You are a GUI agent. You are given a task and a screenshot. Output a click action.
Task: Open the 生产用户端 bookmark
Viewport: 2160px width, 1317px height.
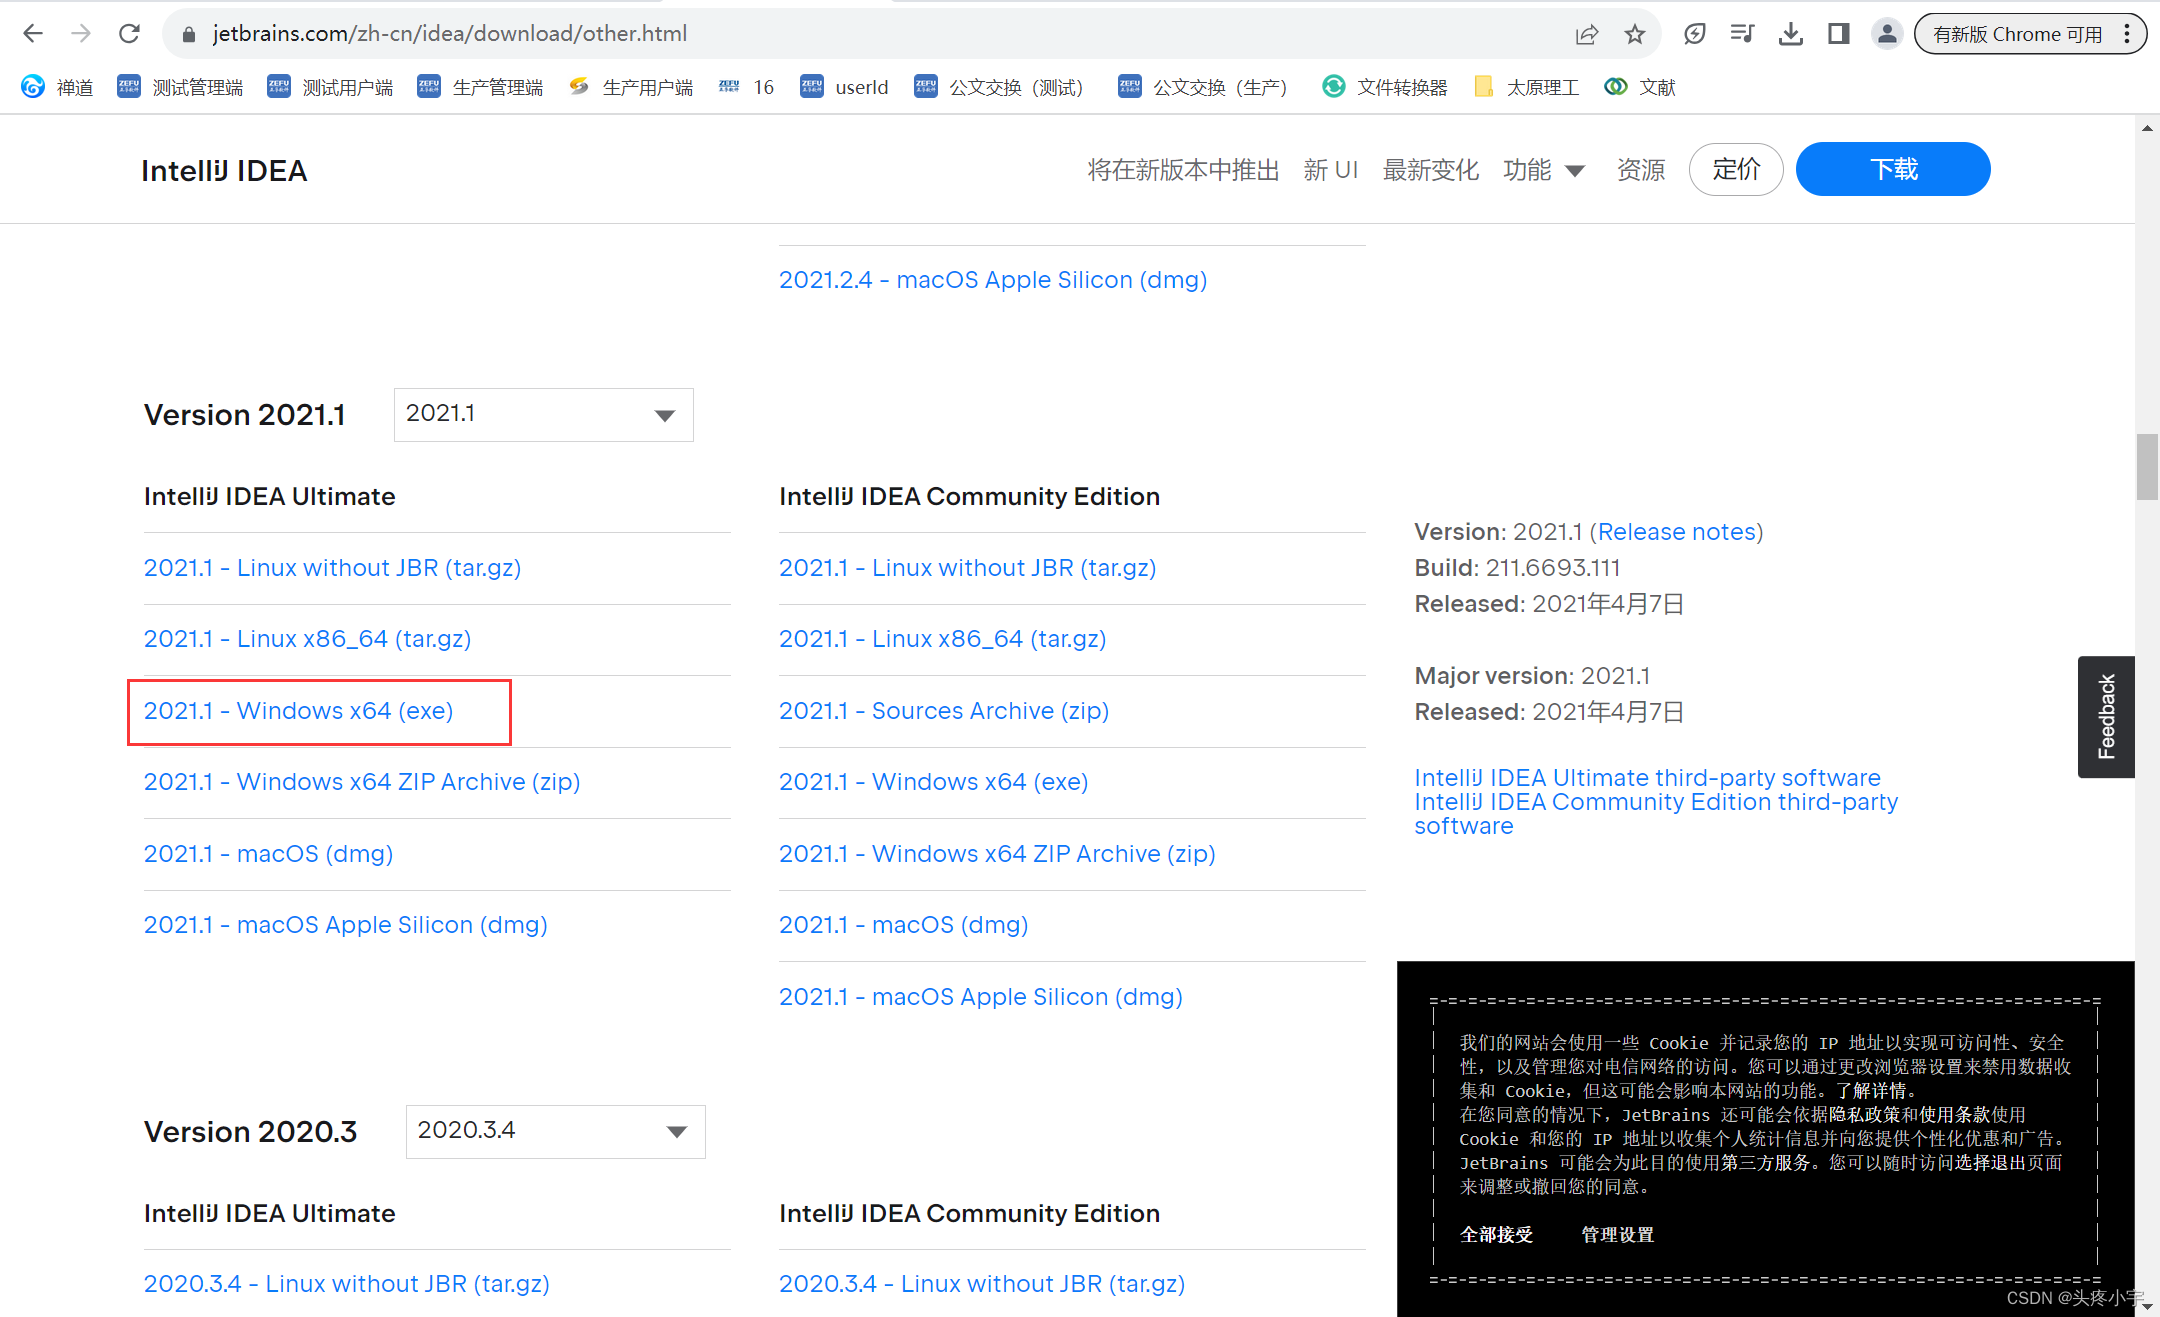(x=631, y=87)
